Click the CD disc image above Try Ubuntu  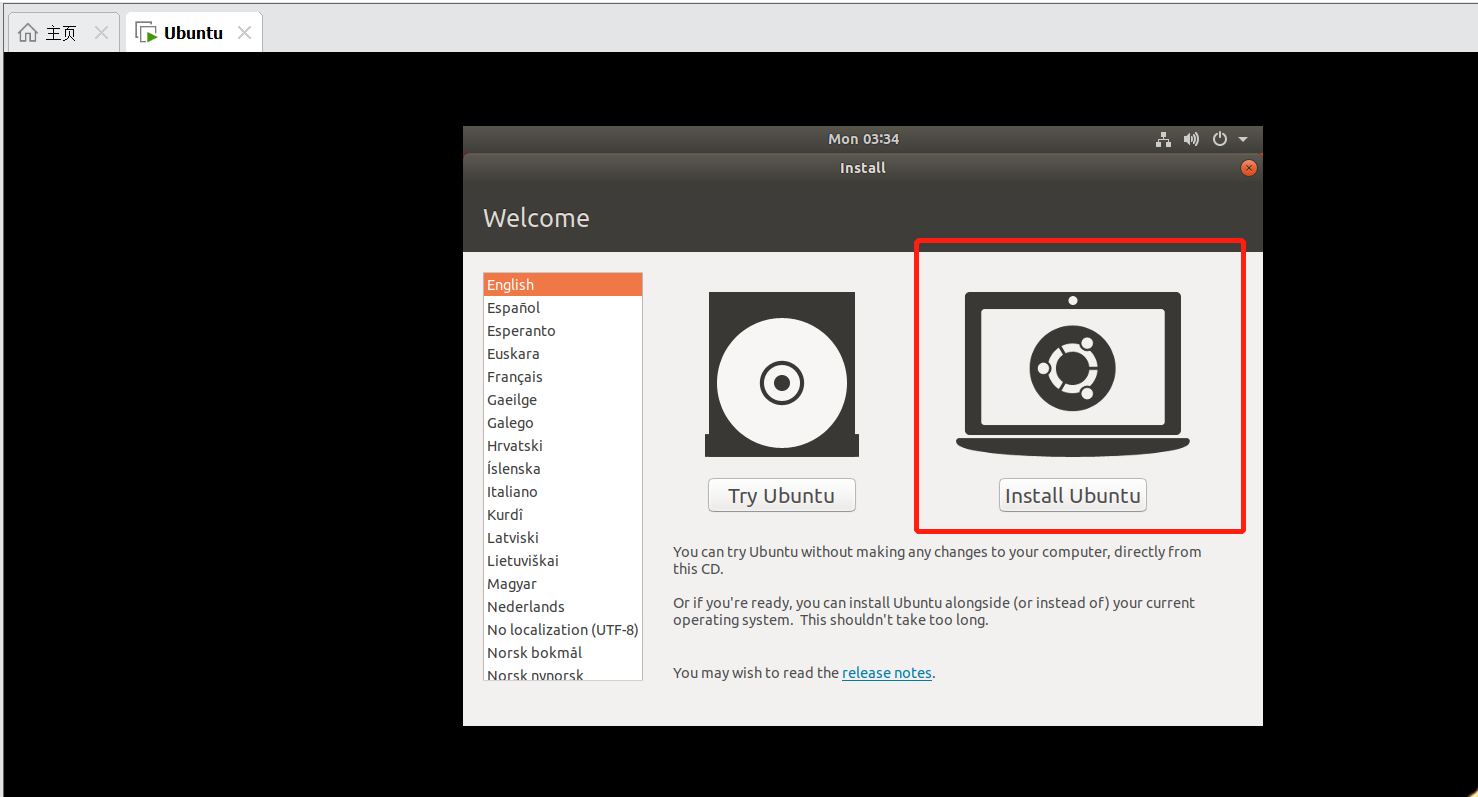pos(782,374)
